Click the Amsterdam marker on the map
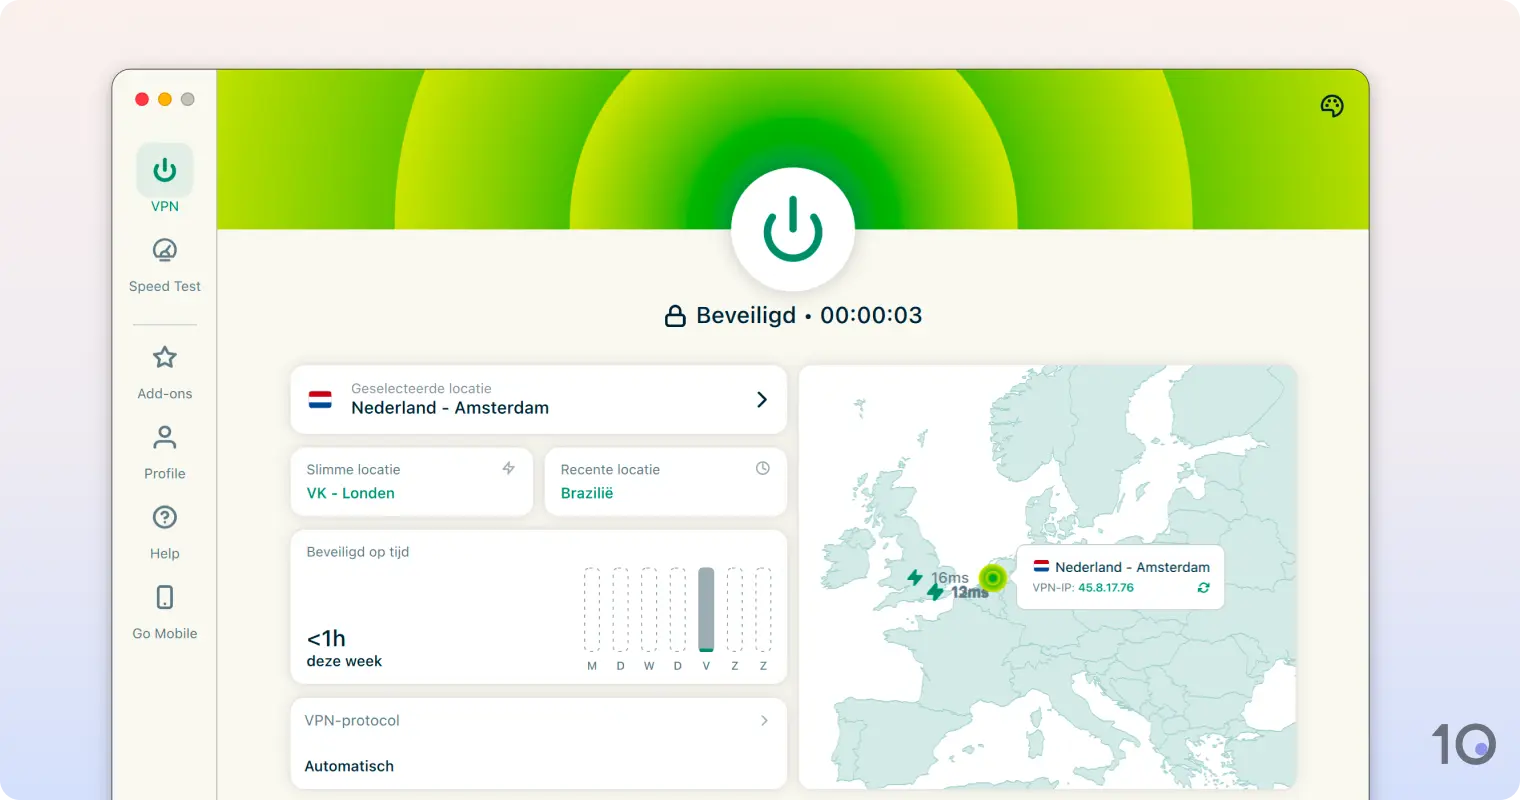The height and width of the screenshot is (800, 1520). pos(991,578)
